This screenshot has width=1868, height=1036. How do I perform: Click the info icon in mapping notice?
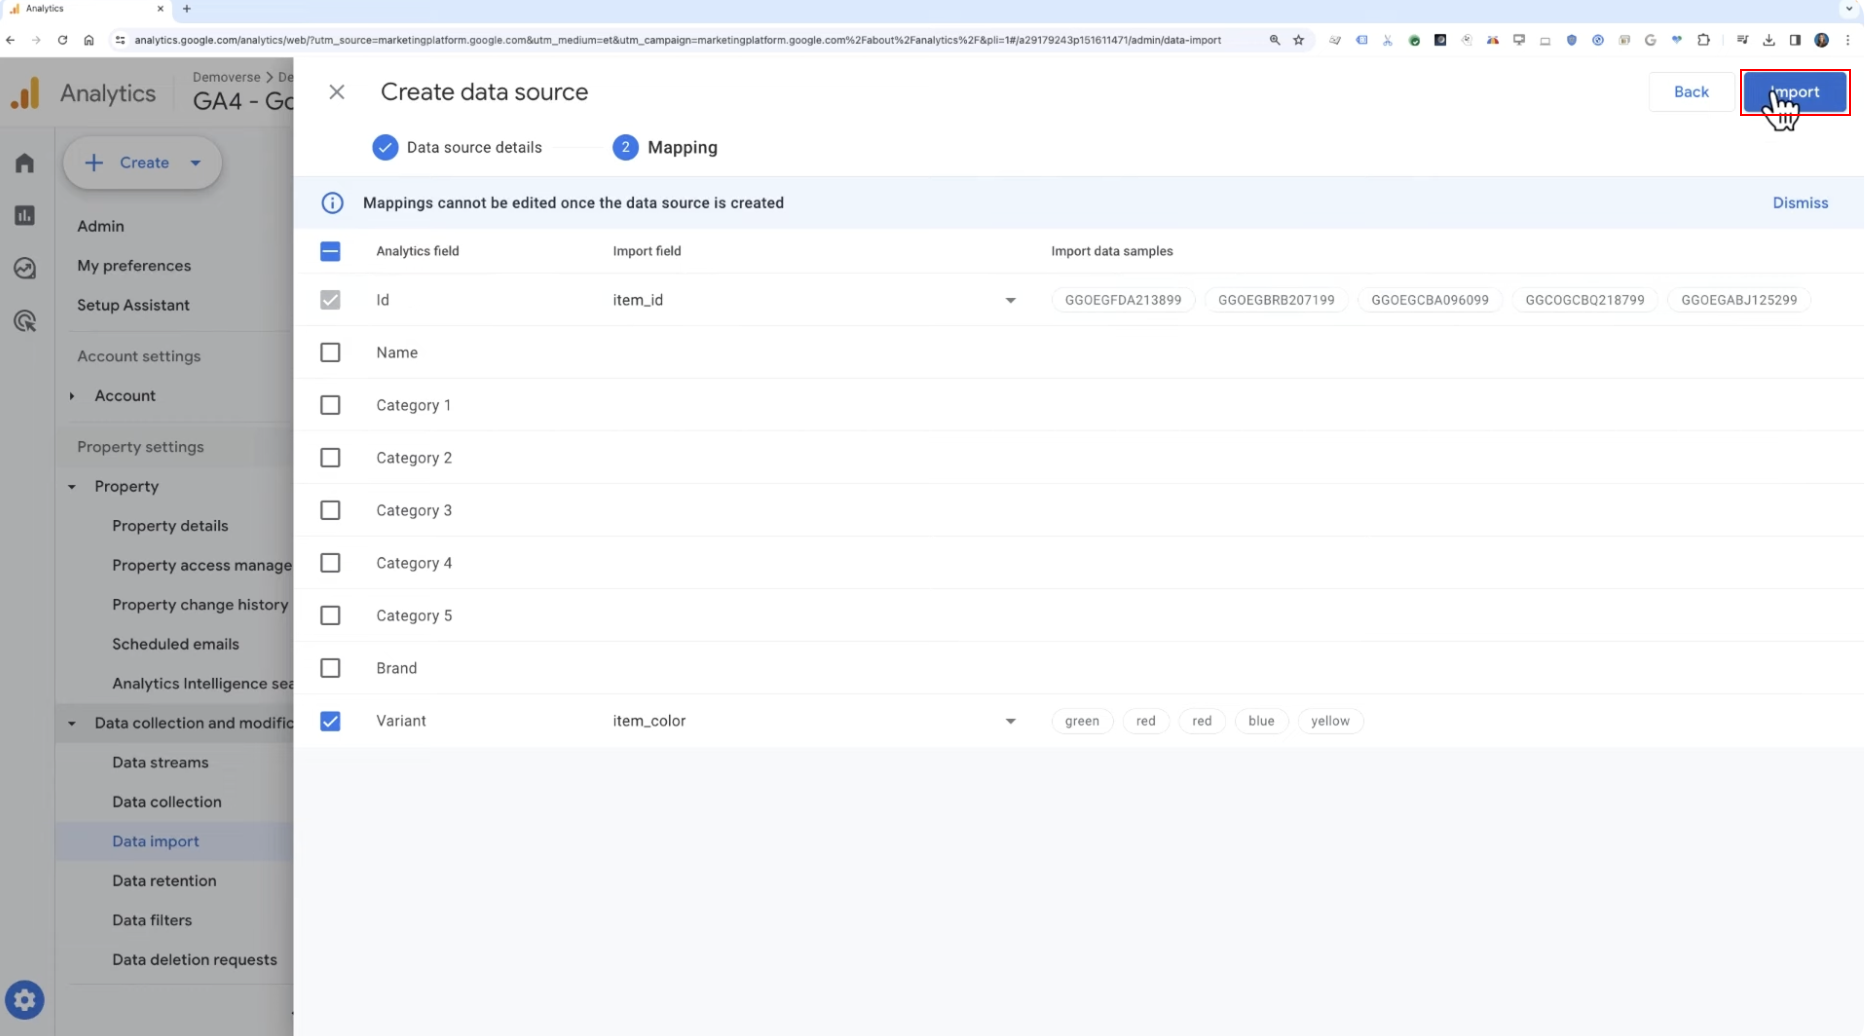332,203
